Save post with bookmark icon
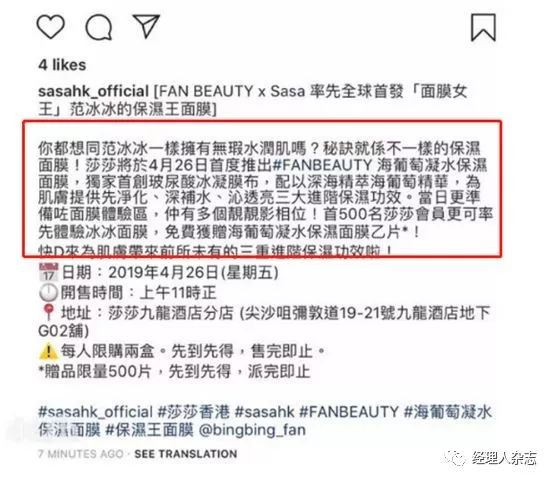This screenshot has width=554, height=482. pos(483,27)
